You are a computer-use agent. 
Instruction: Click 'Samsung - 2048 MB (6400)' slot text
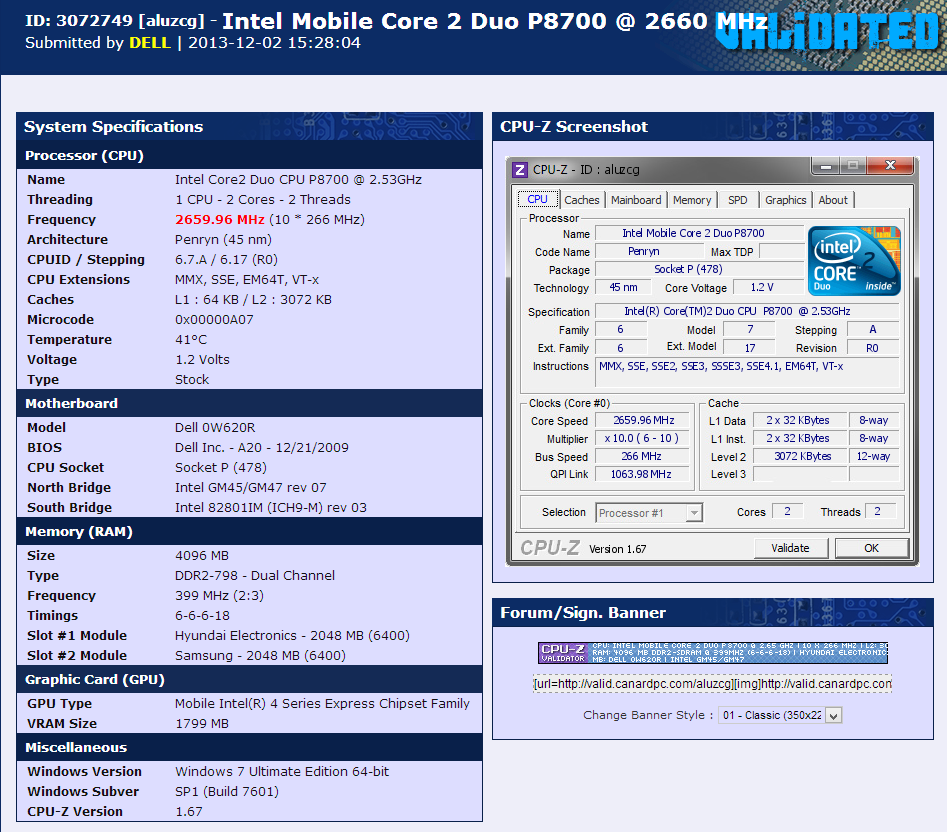(260, 655)
